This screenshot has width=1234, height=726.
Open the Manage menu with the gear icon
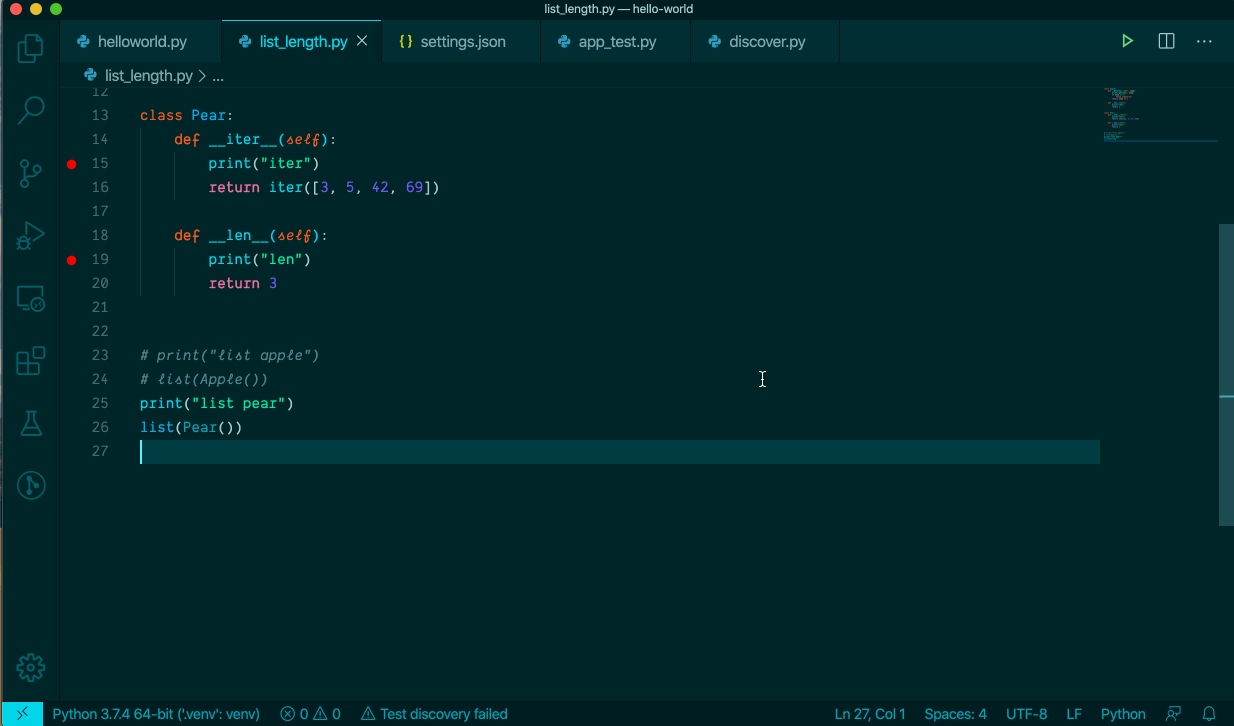30,667
